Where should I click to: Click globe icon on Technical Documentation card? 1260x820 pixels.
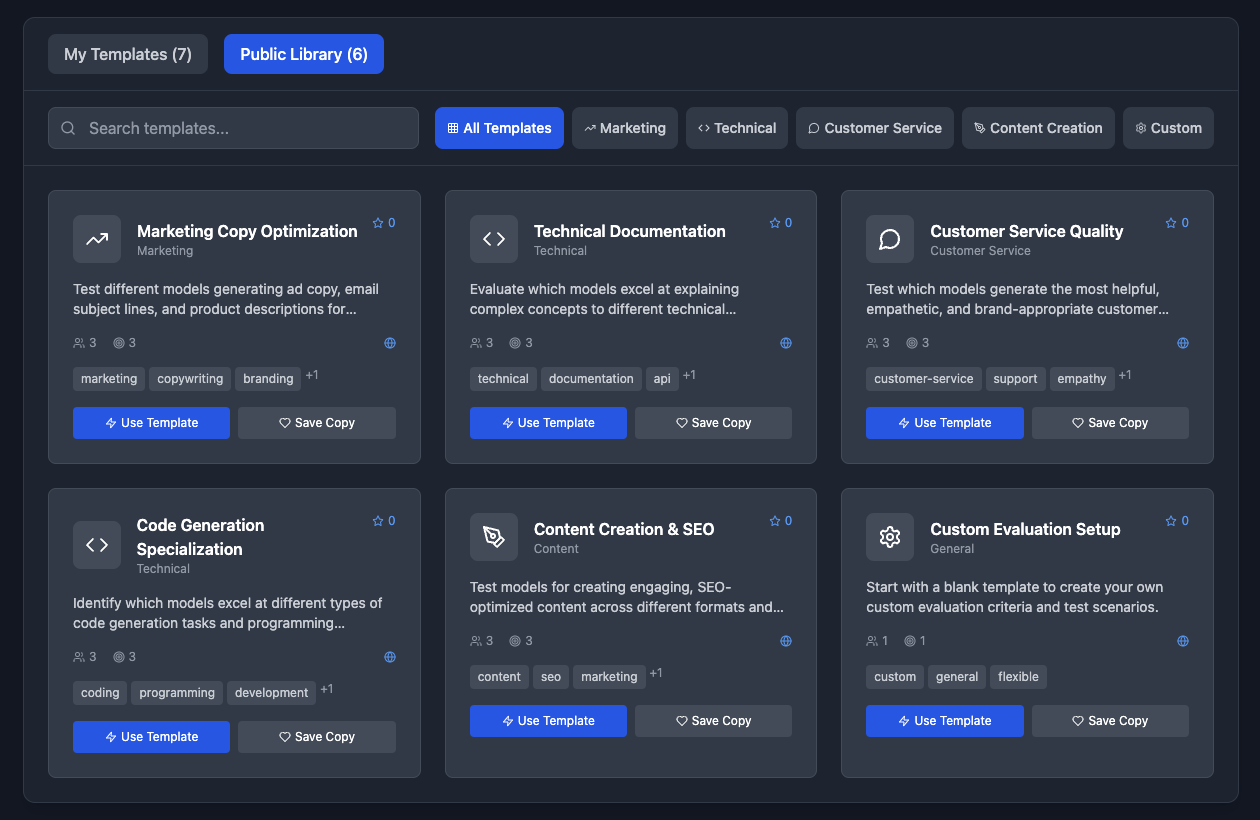(786, 343)
